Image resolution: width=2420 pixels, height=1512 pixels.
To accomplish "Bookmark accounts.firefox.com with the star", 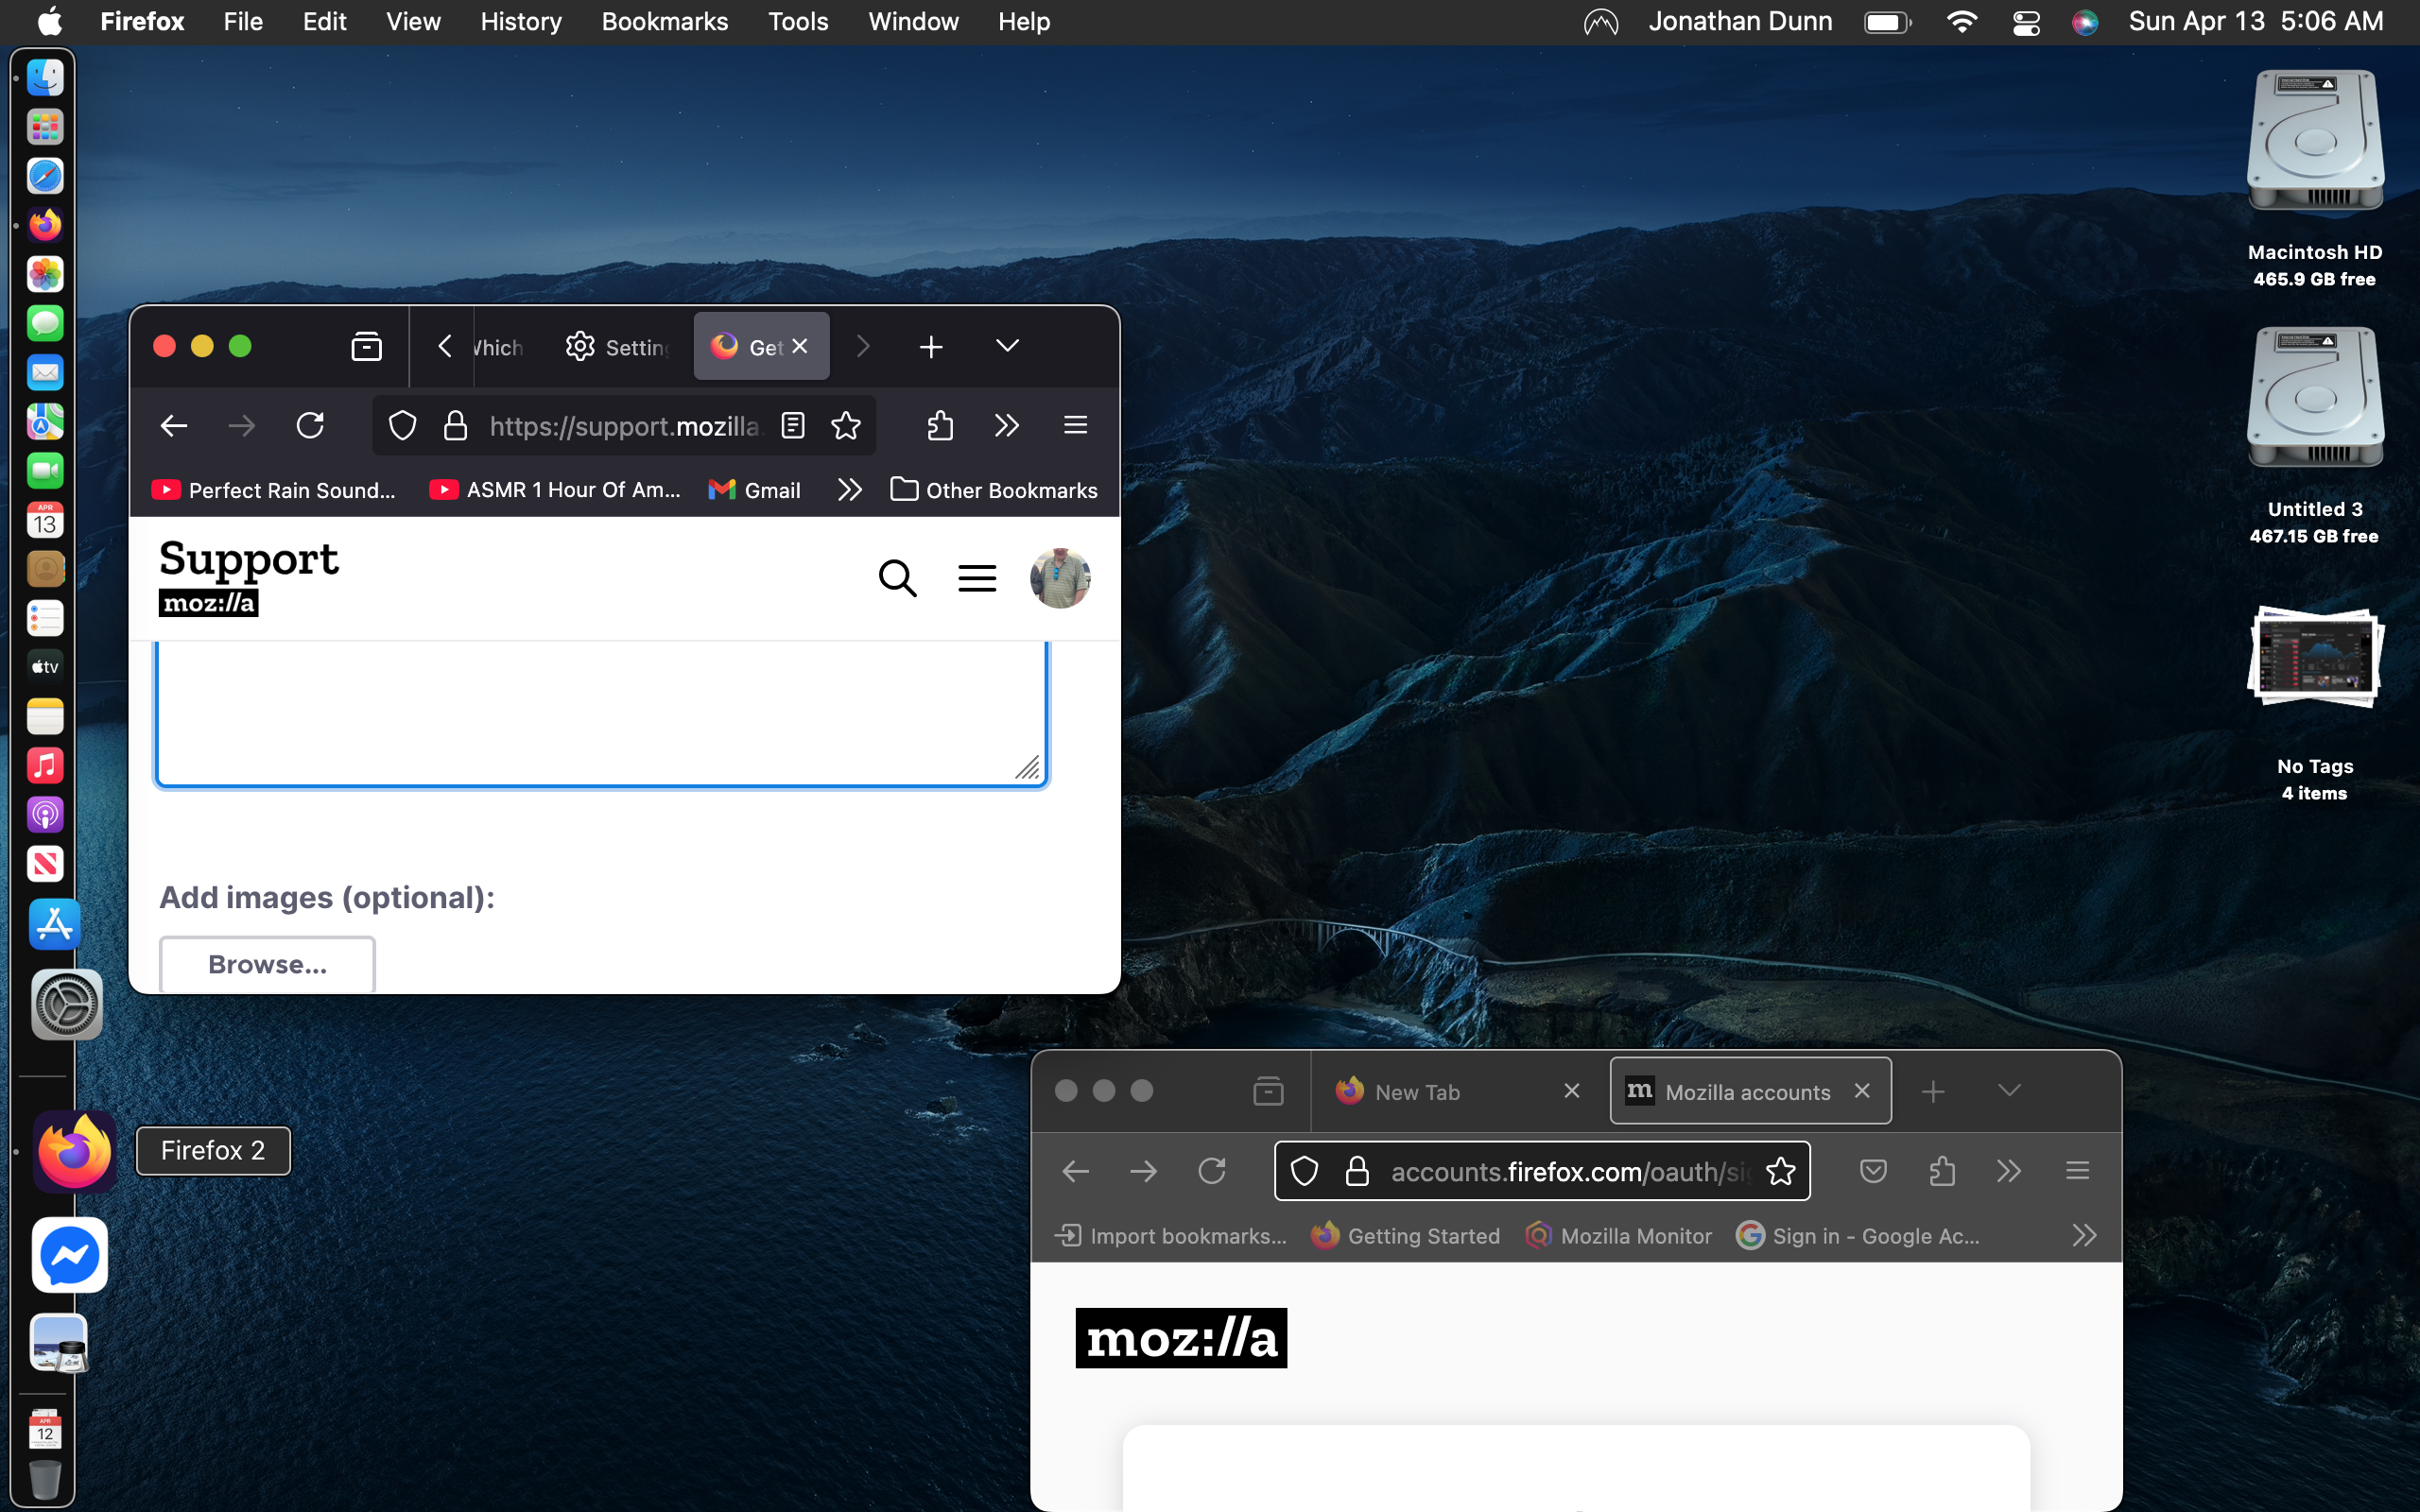I will click(x=1780, y=1171).
